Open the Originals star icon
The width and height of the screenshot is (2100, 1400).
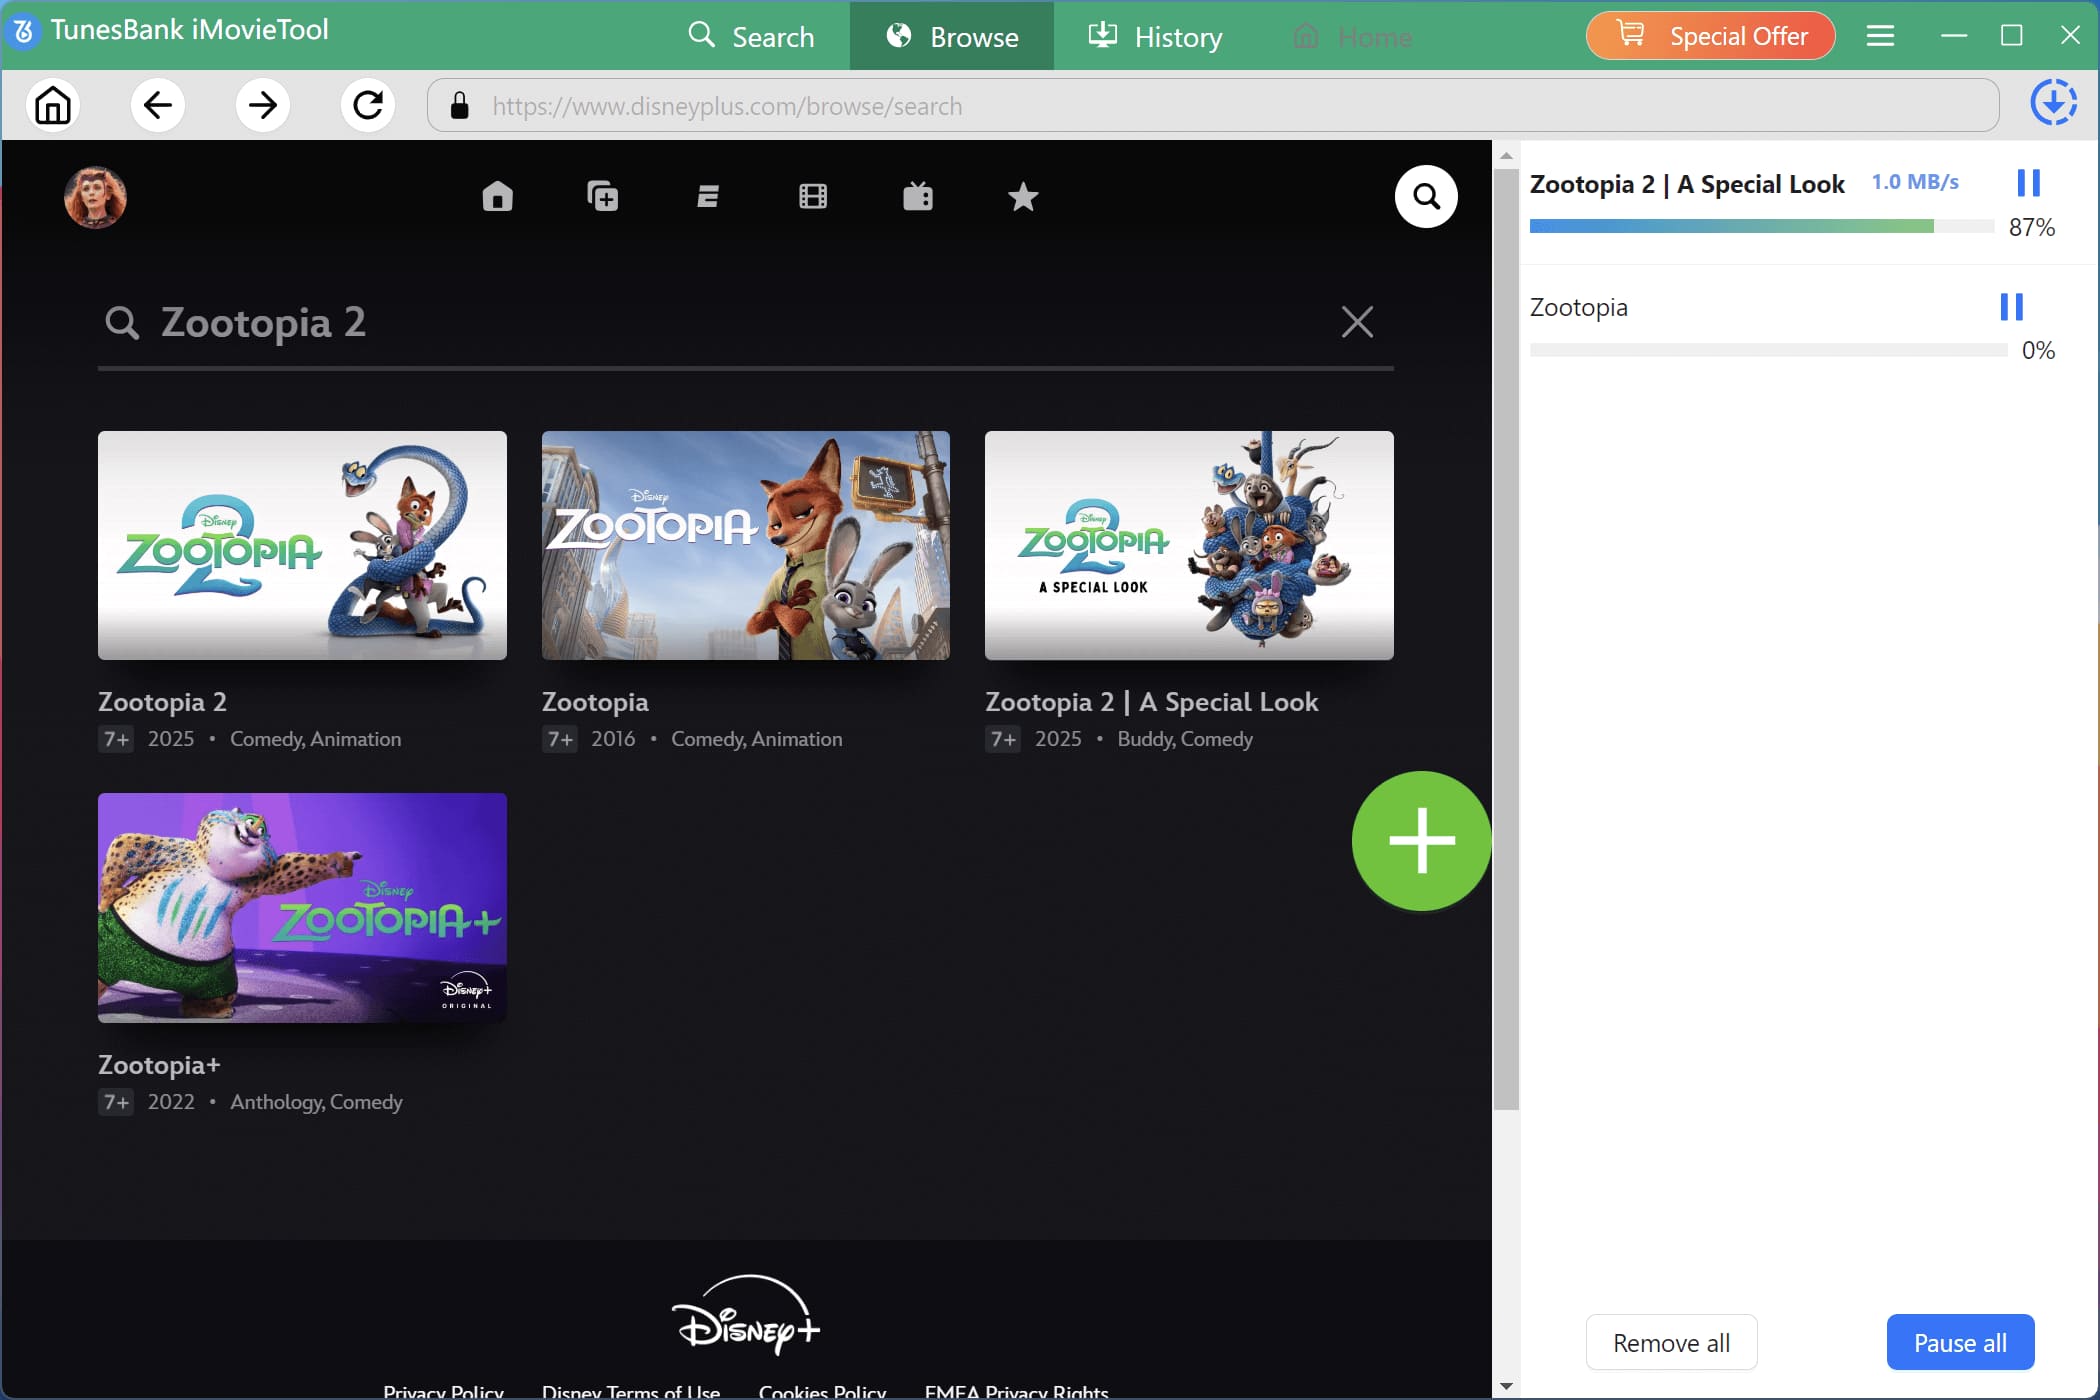coord(1023,197)
